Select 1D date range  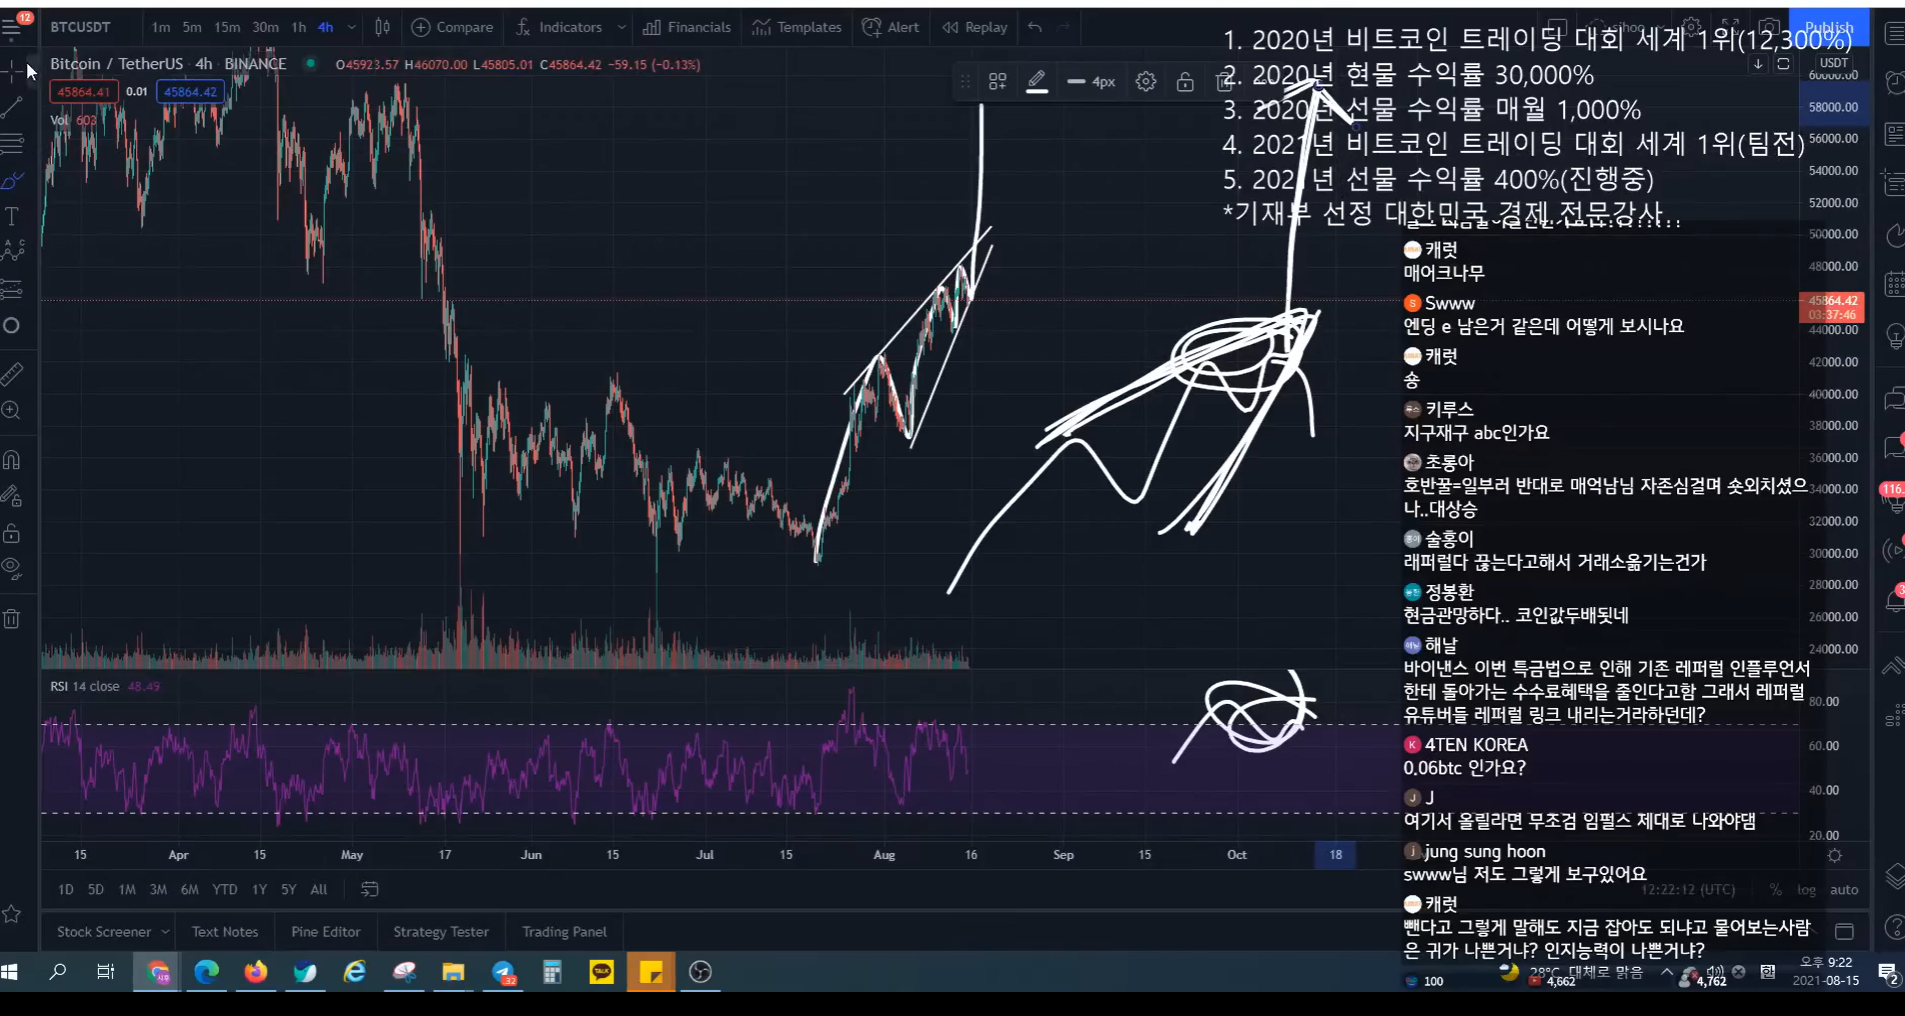click(66, 889)
